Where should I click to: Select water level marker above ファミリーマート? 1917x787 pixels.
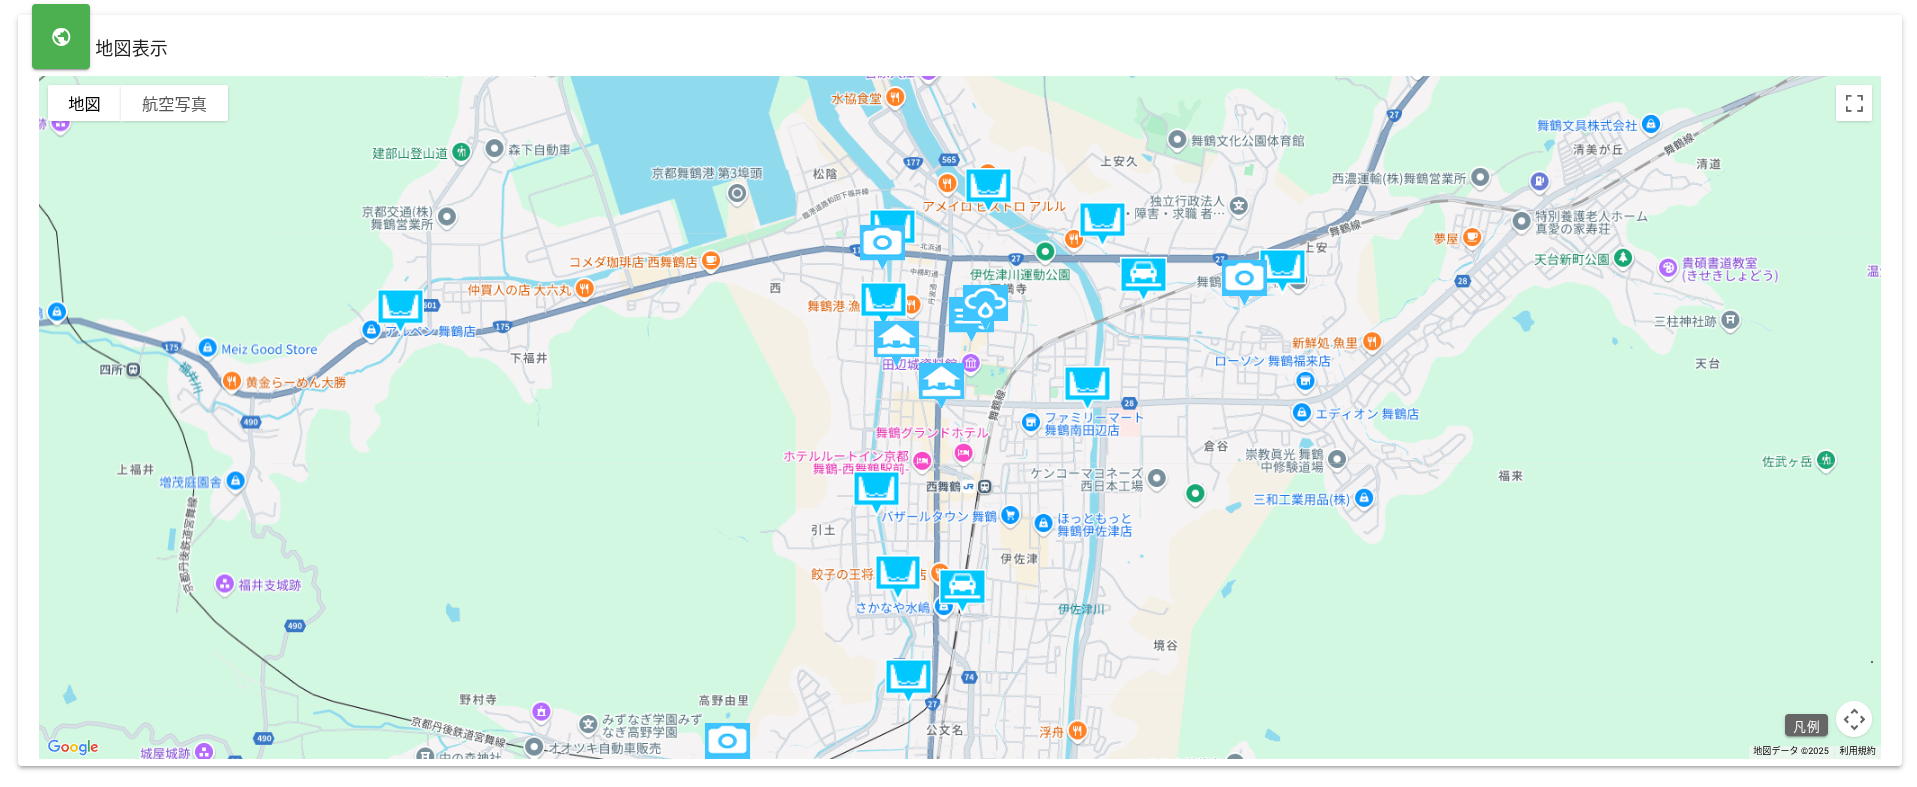(1087, 383)
